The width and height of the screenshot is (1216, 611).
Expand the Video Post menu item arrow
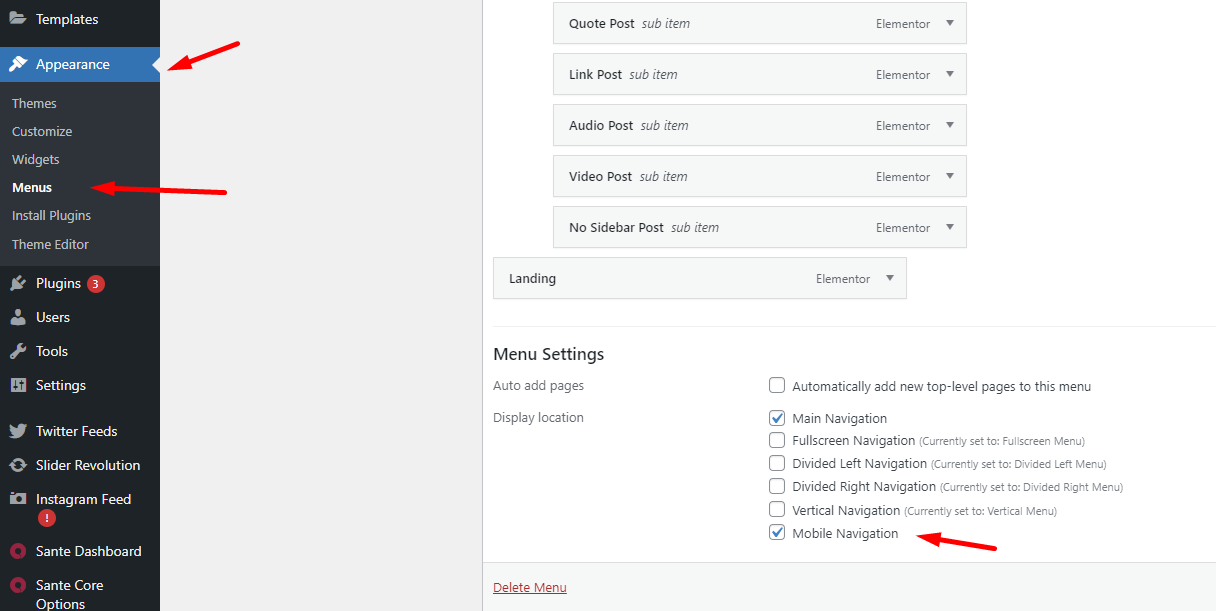[950, 176]
